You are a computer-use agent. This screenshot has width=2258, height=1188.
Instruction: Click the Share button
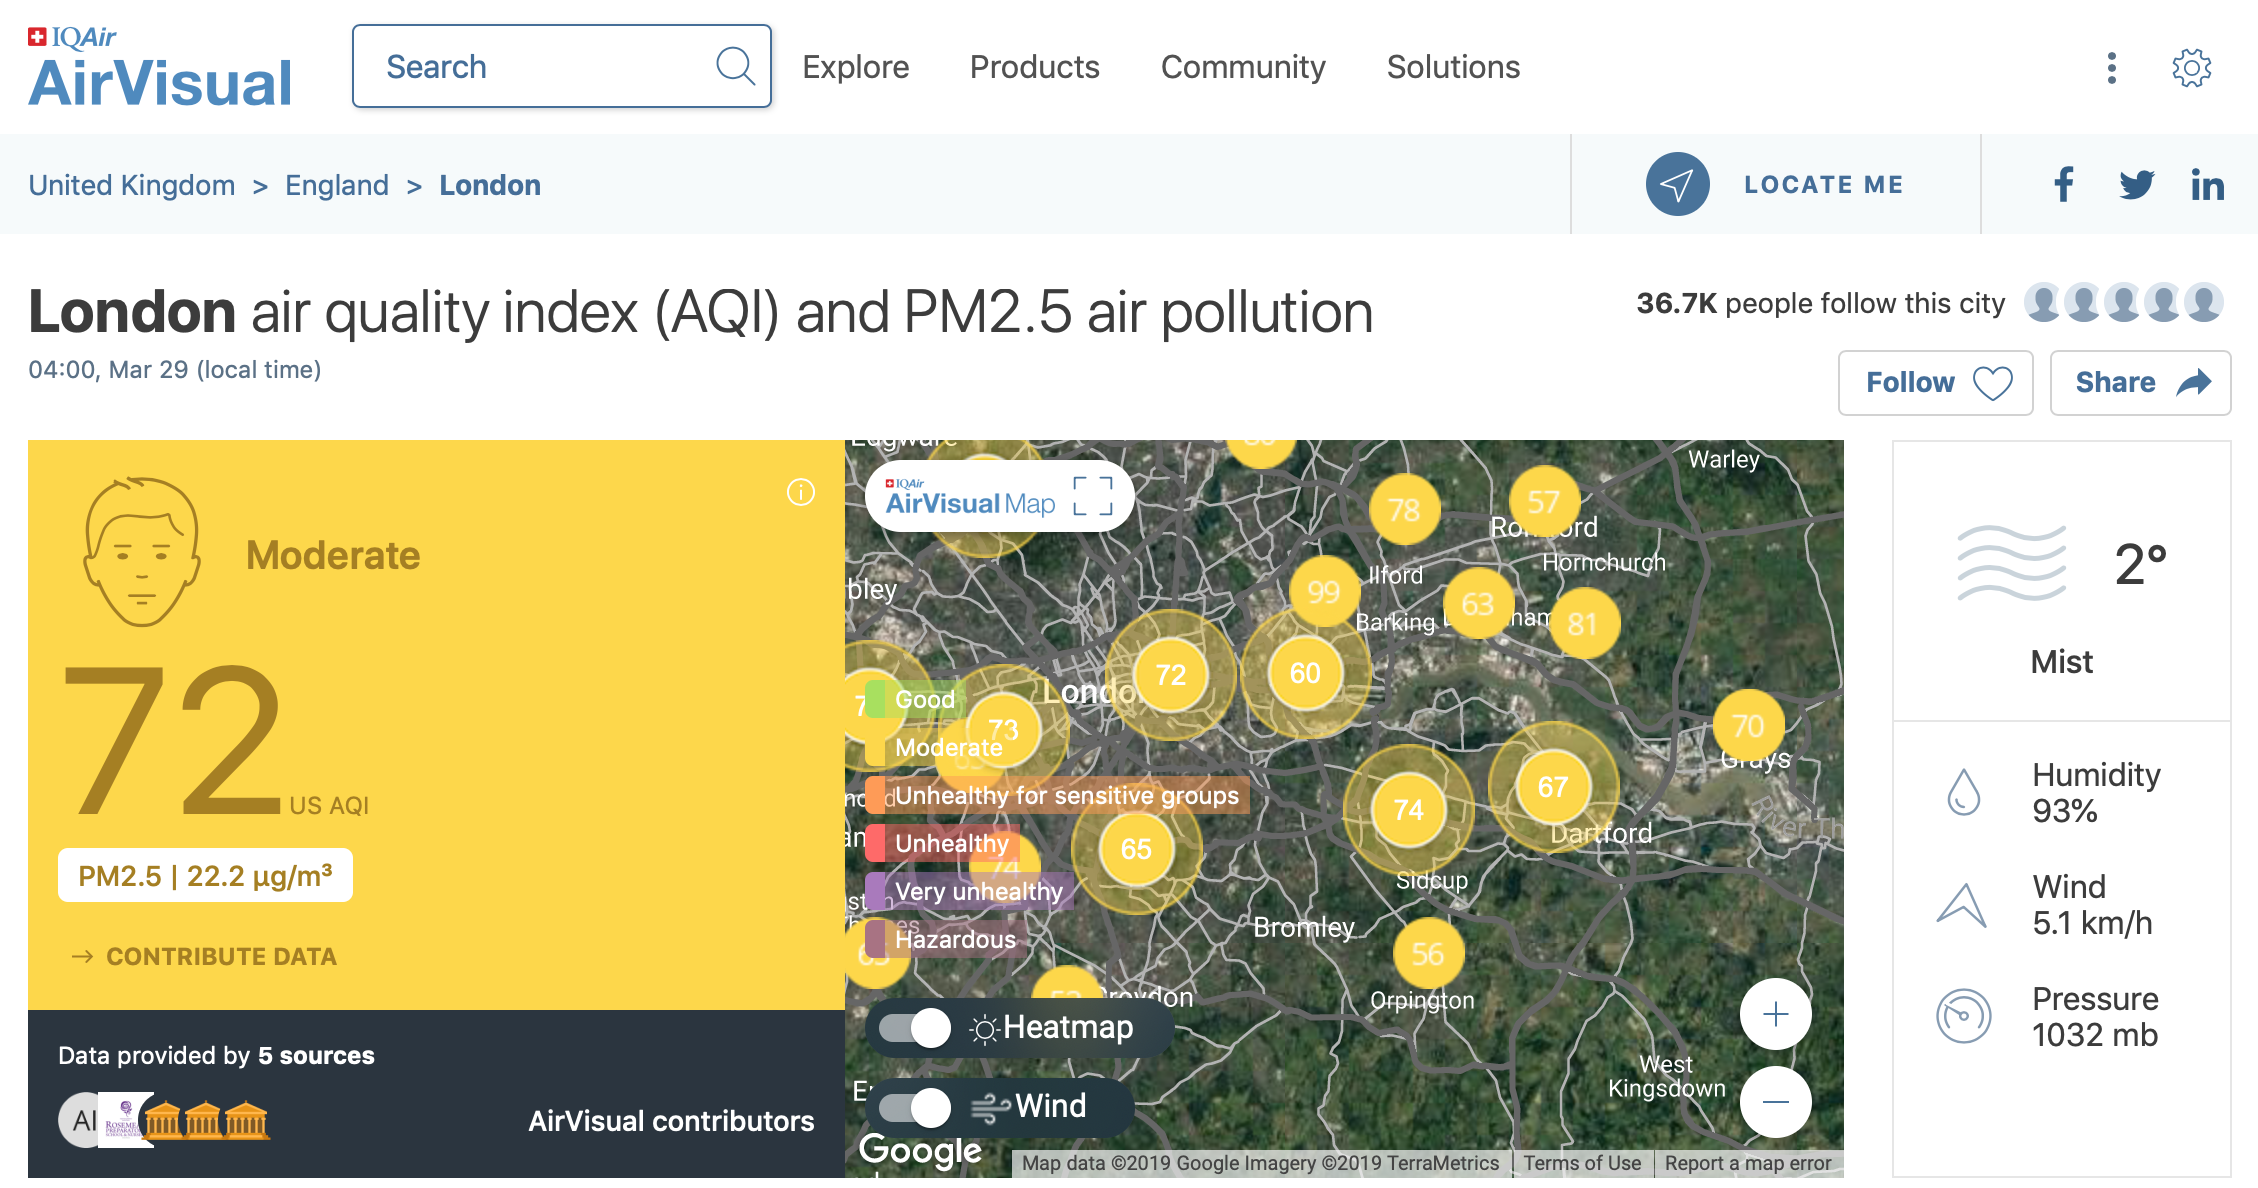[x=2140, y=382]
